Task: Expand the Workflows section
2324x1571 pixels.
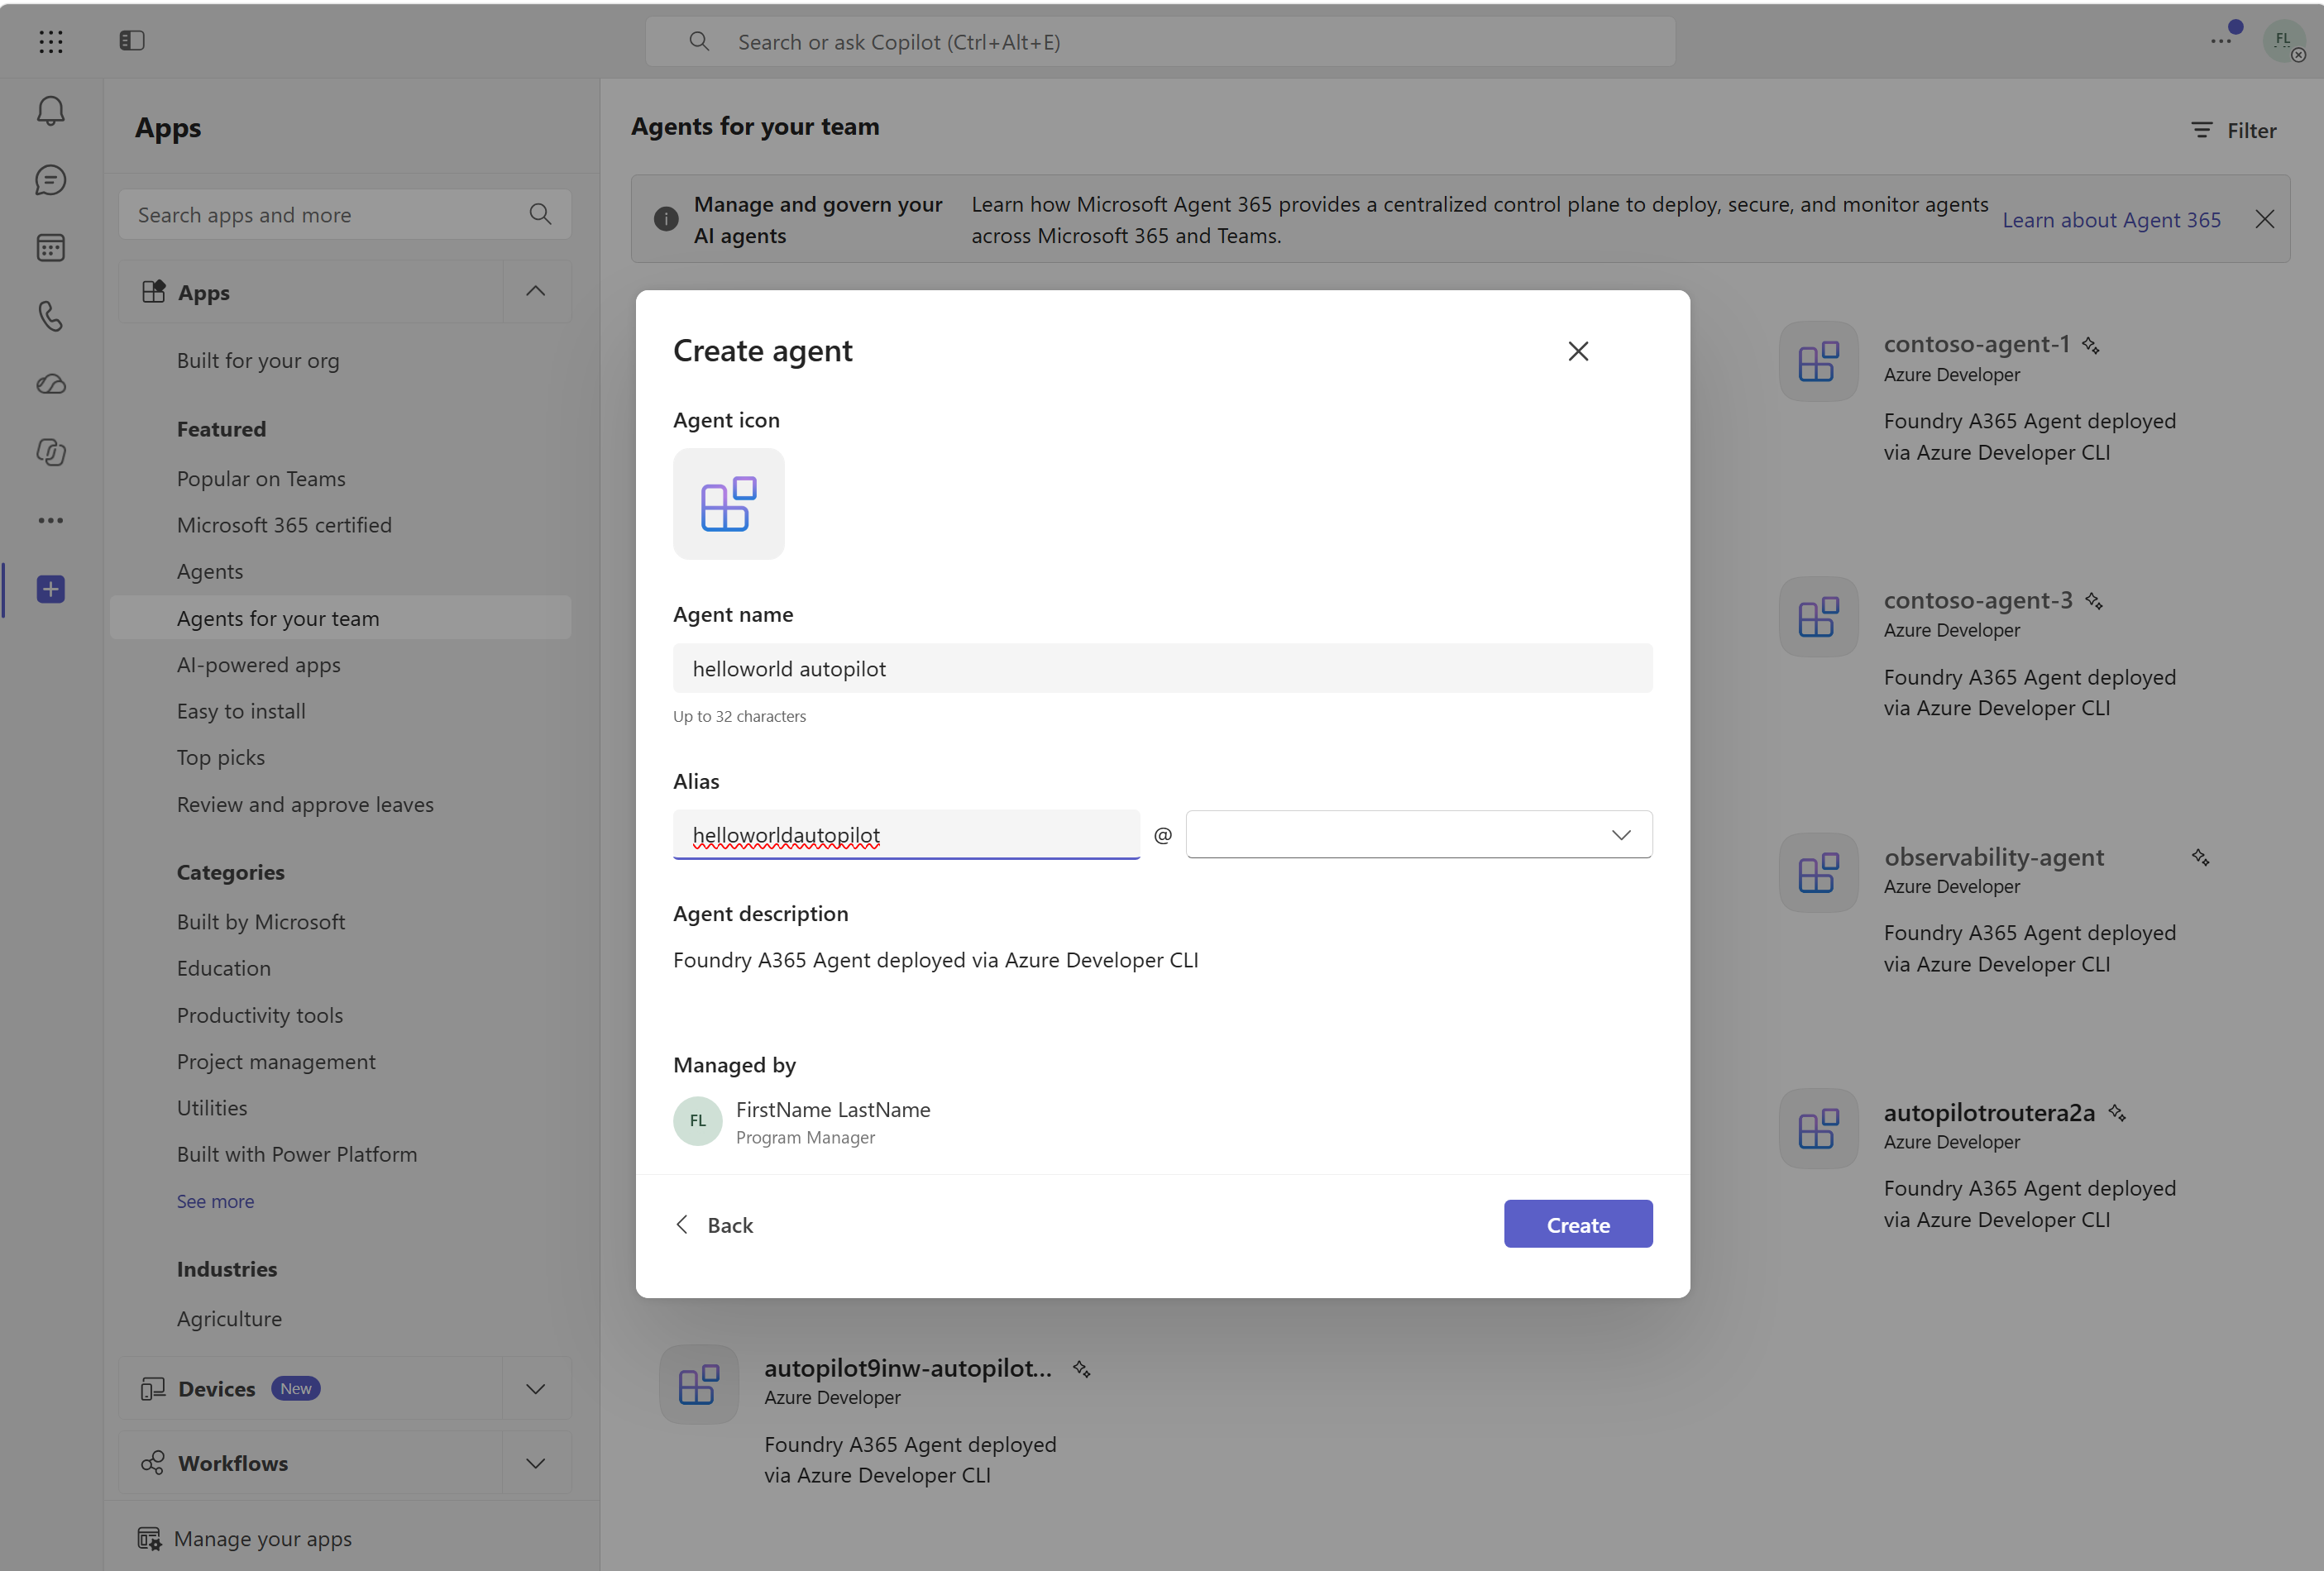Action: click(x=536, y=1463)
